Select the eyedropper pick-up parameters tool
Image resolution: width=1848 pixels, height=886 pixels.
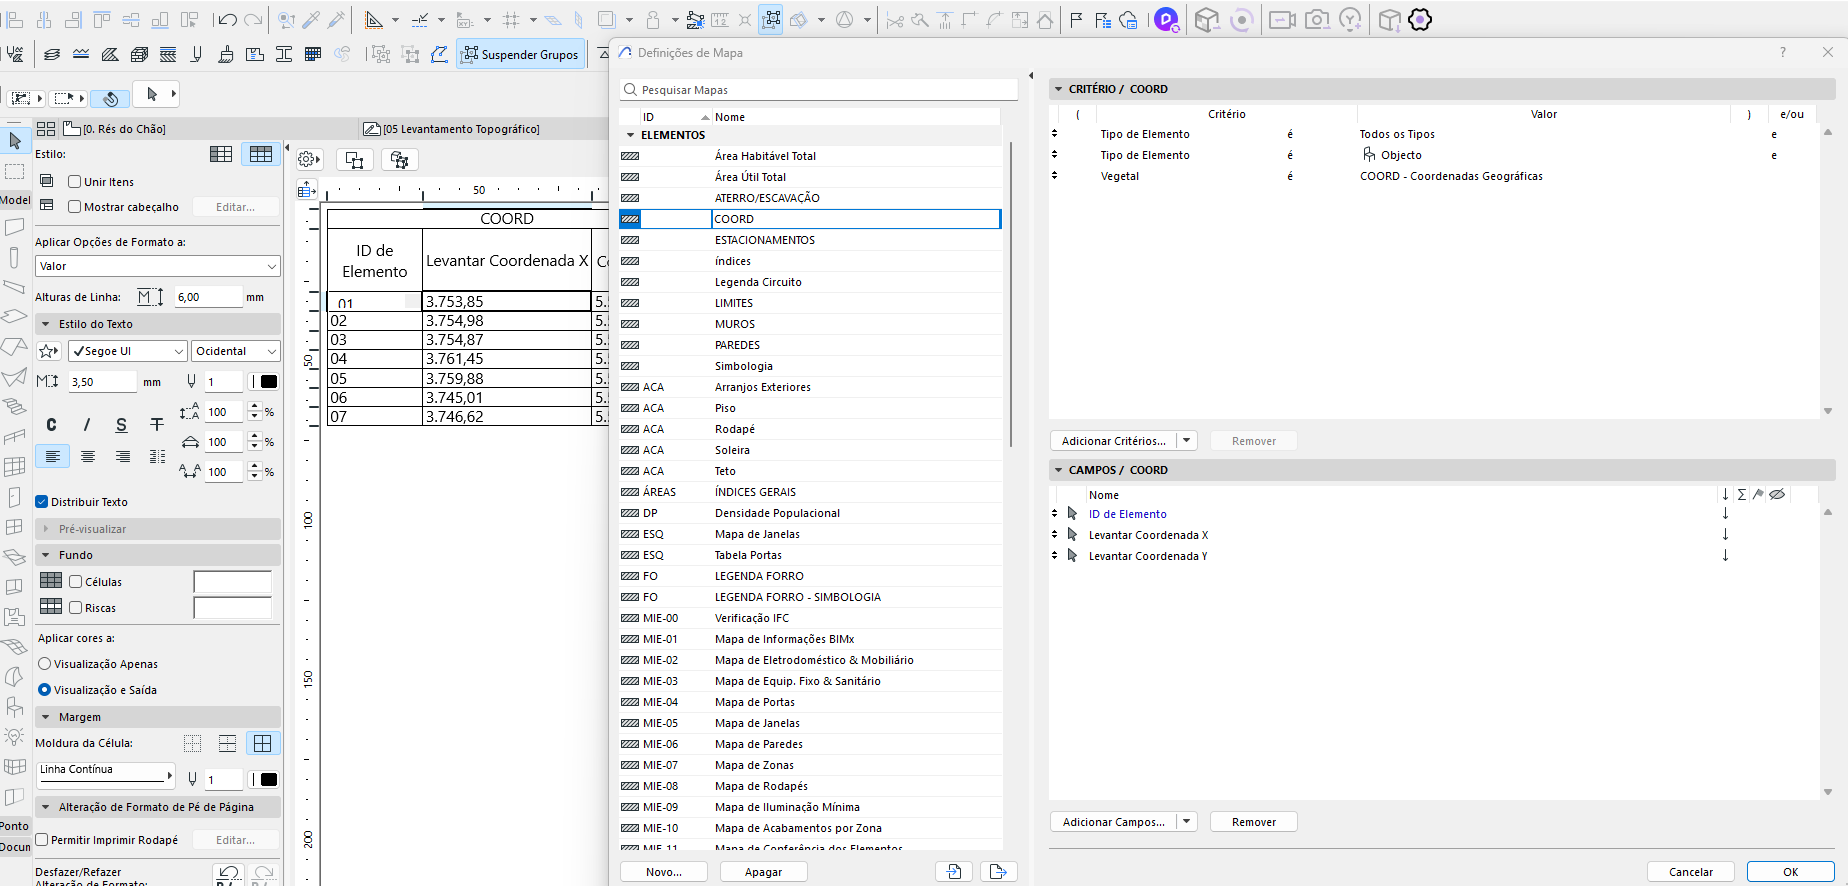tap(311, 19)
